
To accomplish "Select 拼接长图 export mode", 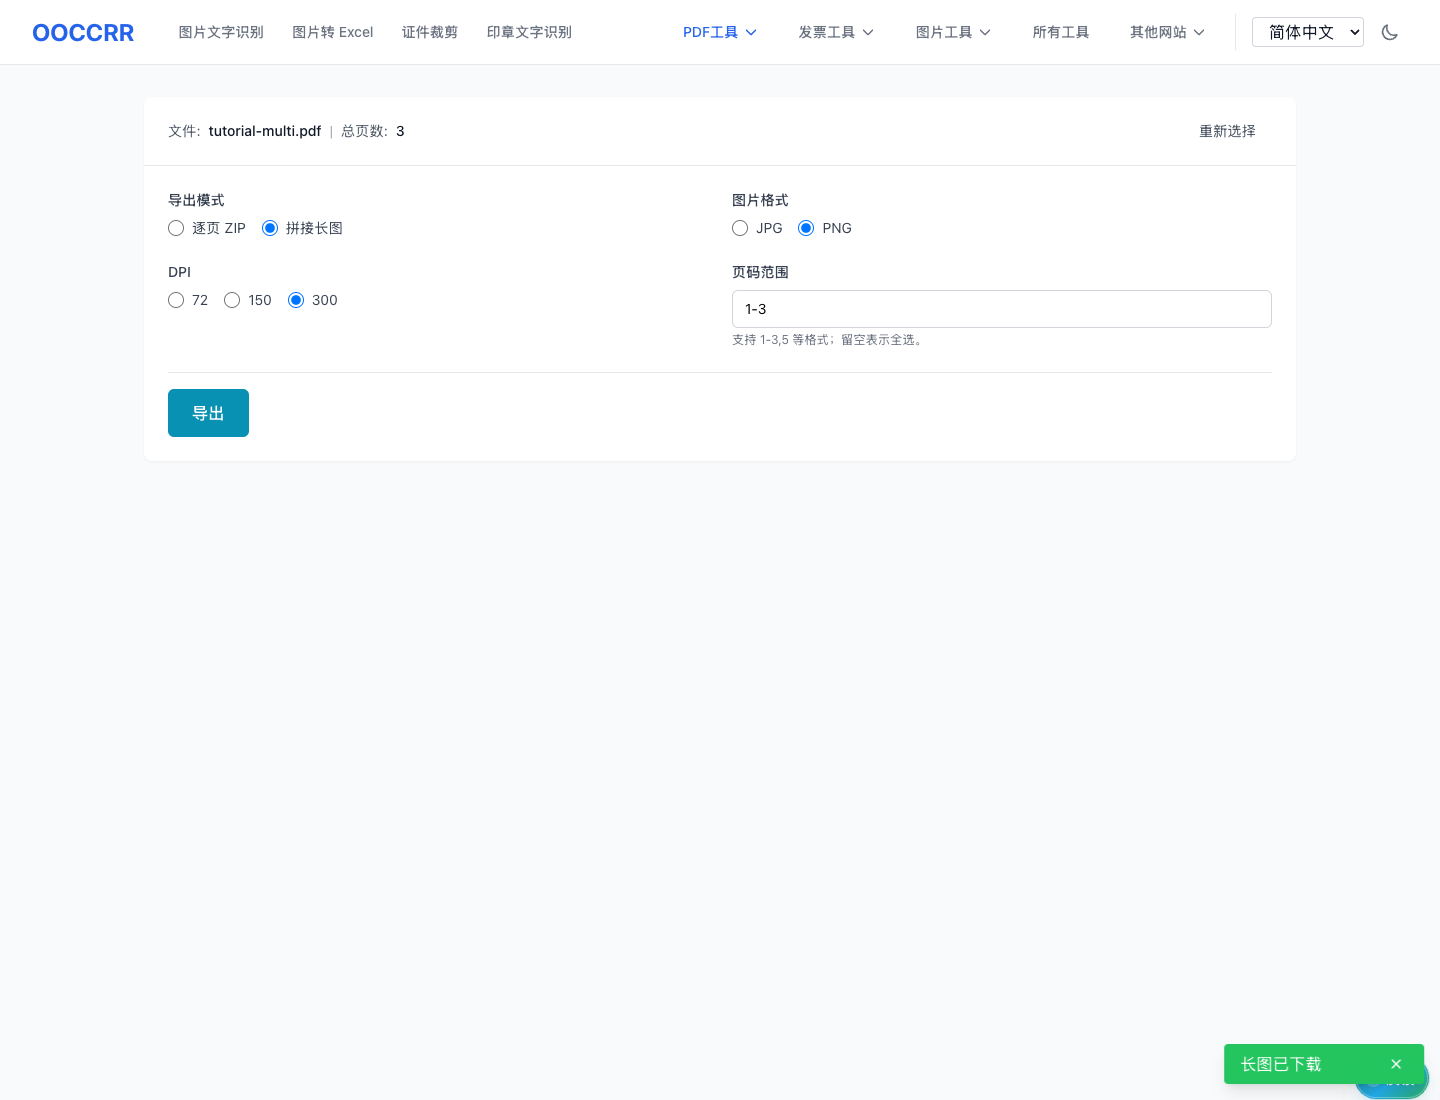I will coord(270,228).
